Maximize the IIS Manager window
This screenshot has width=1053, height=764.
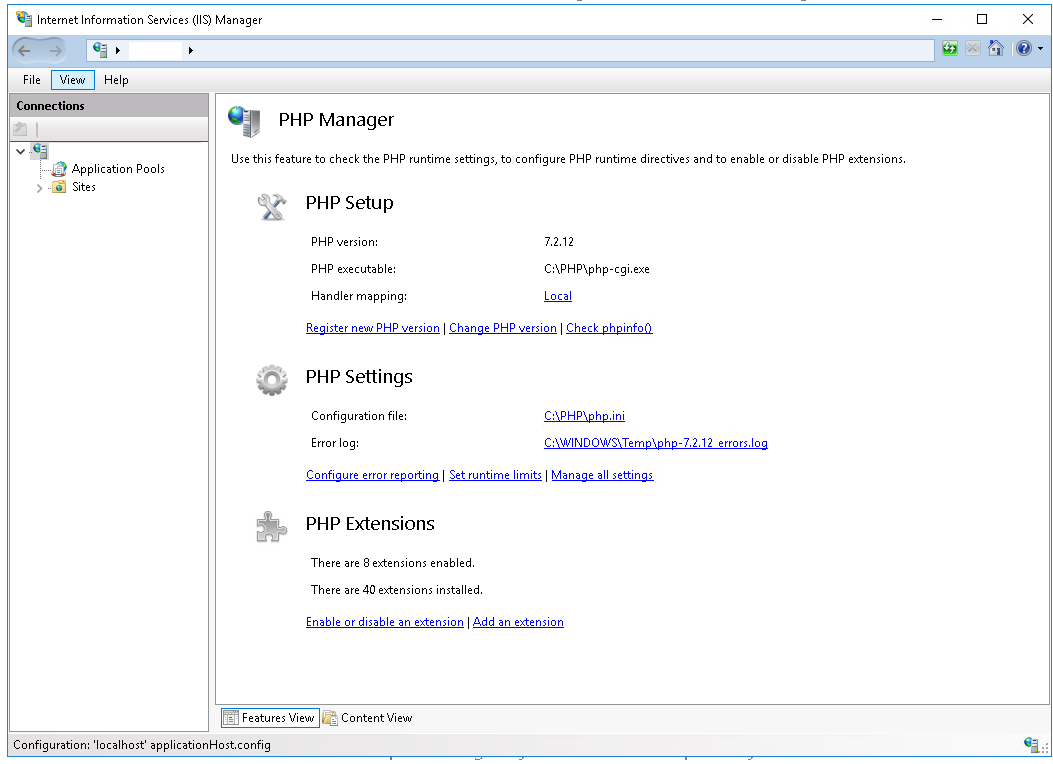982,19
